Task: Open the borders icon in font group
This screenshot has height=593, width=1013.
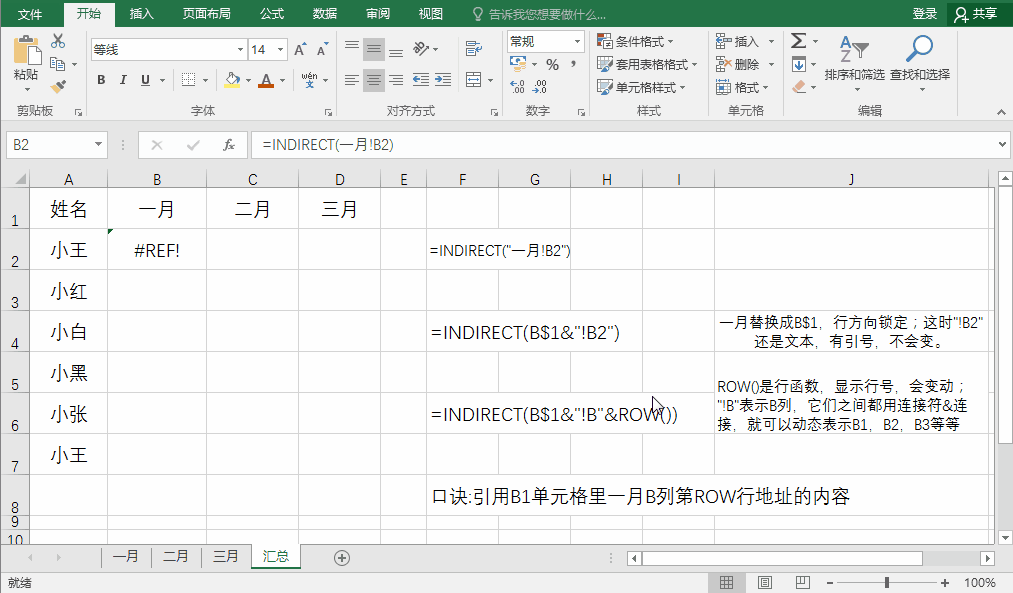Action: [188, 80]
